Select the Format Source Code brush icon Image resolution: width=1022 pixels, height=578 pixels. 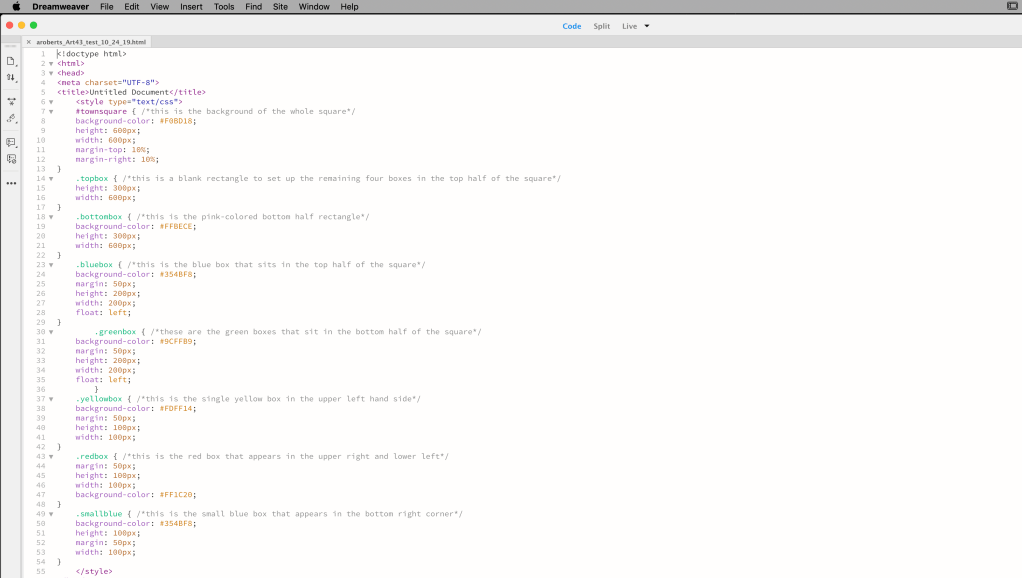(11, 119)
